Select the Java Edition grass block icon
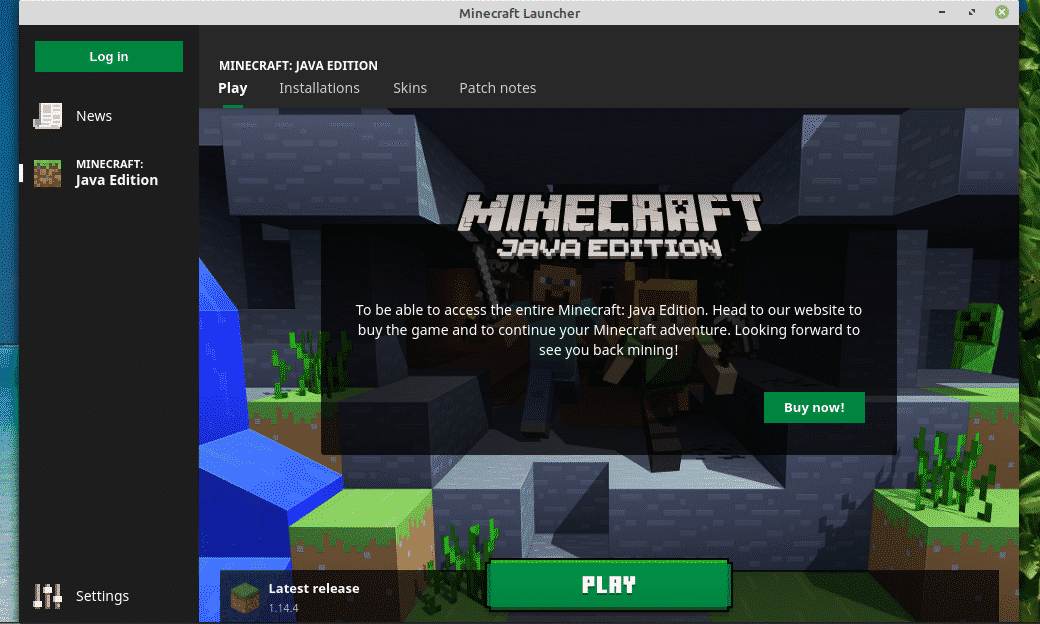1040x624 pixels. pos(47,173)
